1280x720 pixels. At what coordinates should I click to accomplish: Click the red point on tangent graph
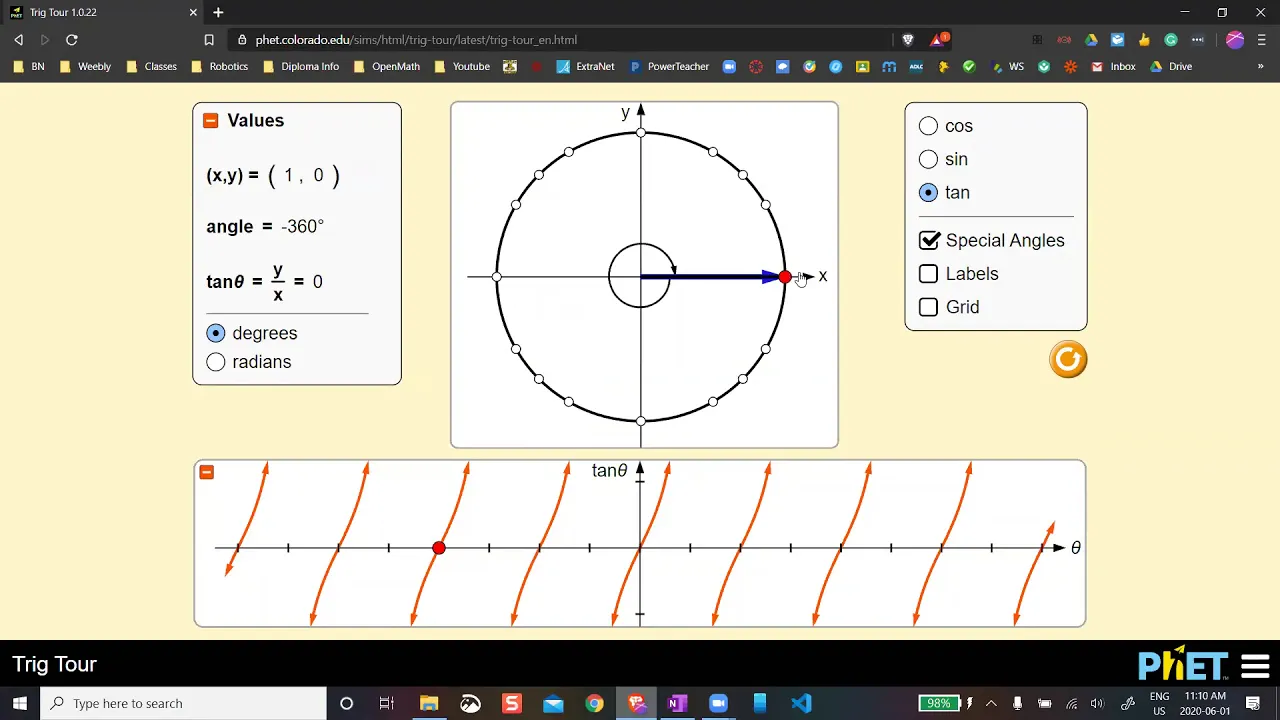pyautogui.click(x=439, y=548)
